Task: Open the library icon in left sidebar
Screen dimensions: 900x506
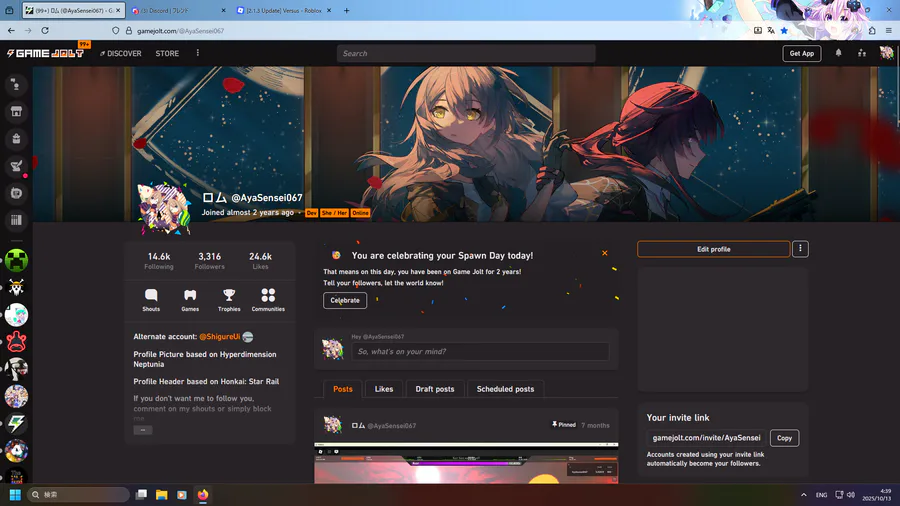Action: pyautogui.click(x=16, y=220)
